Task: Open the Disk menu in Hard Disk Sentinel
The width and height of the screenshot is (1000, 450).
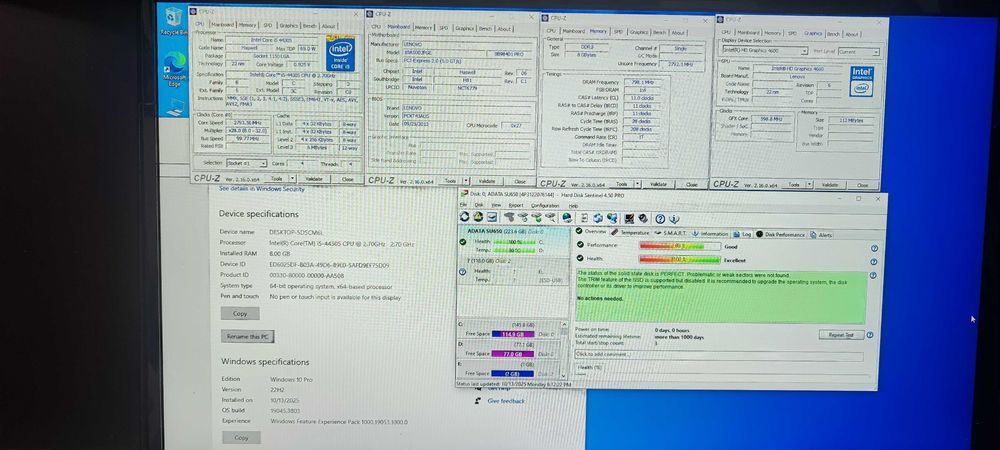Action: (479, 205)
